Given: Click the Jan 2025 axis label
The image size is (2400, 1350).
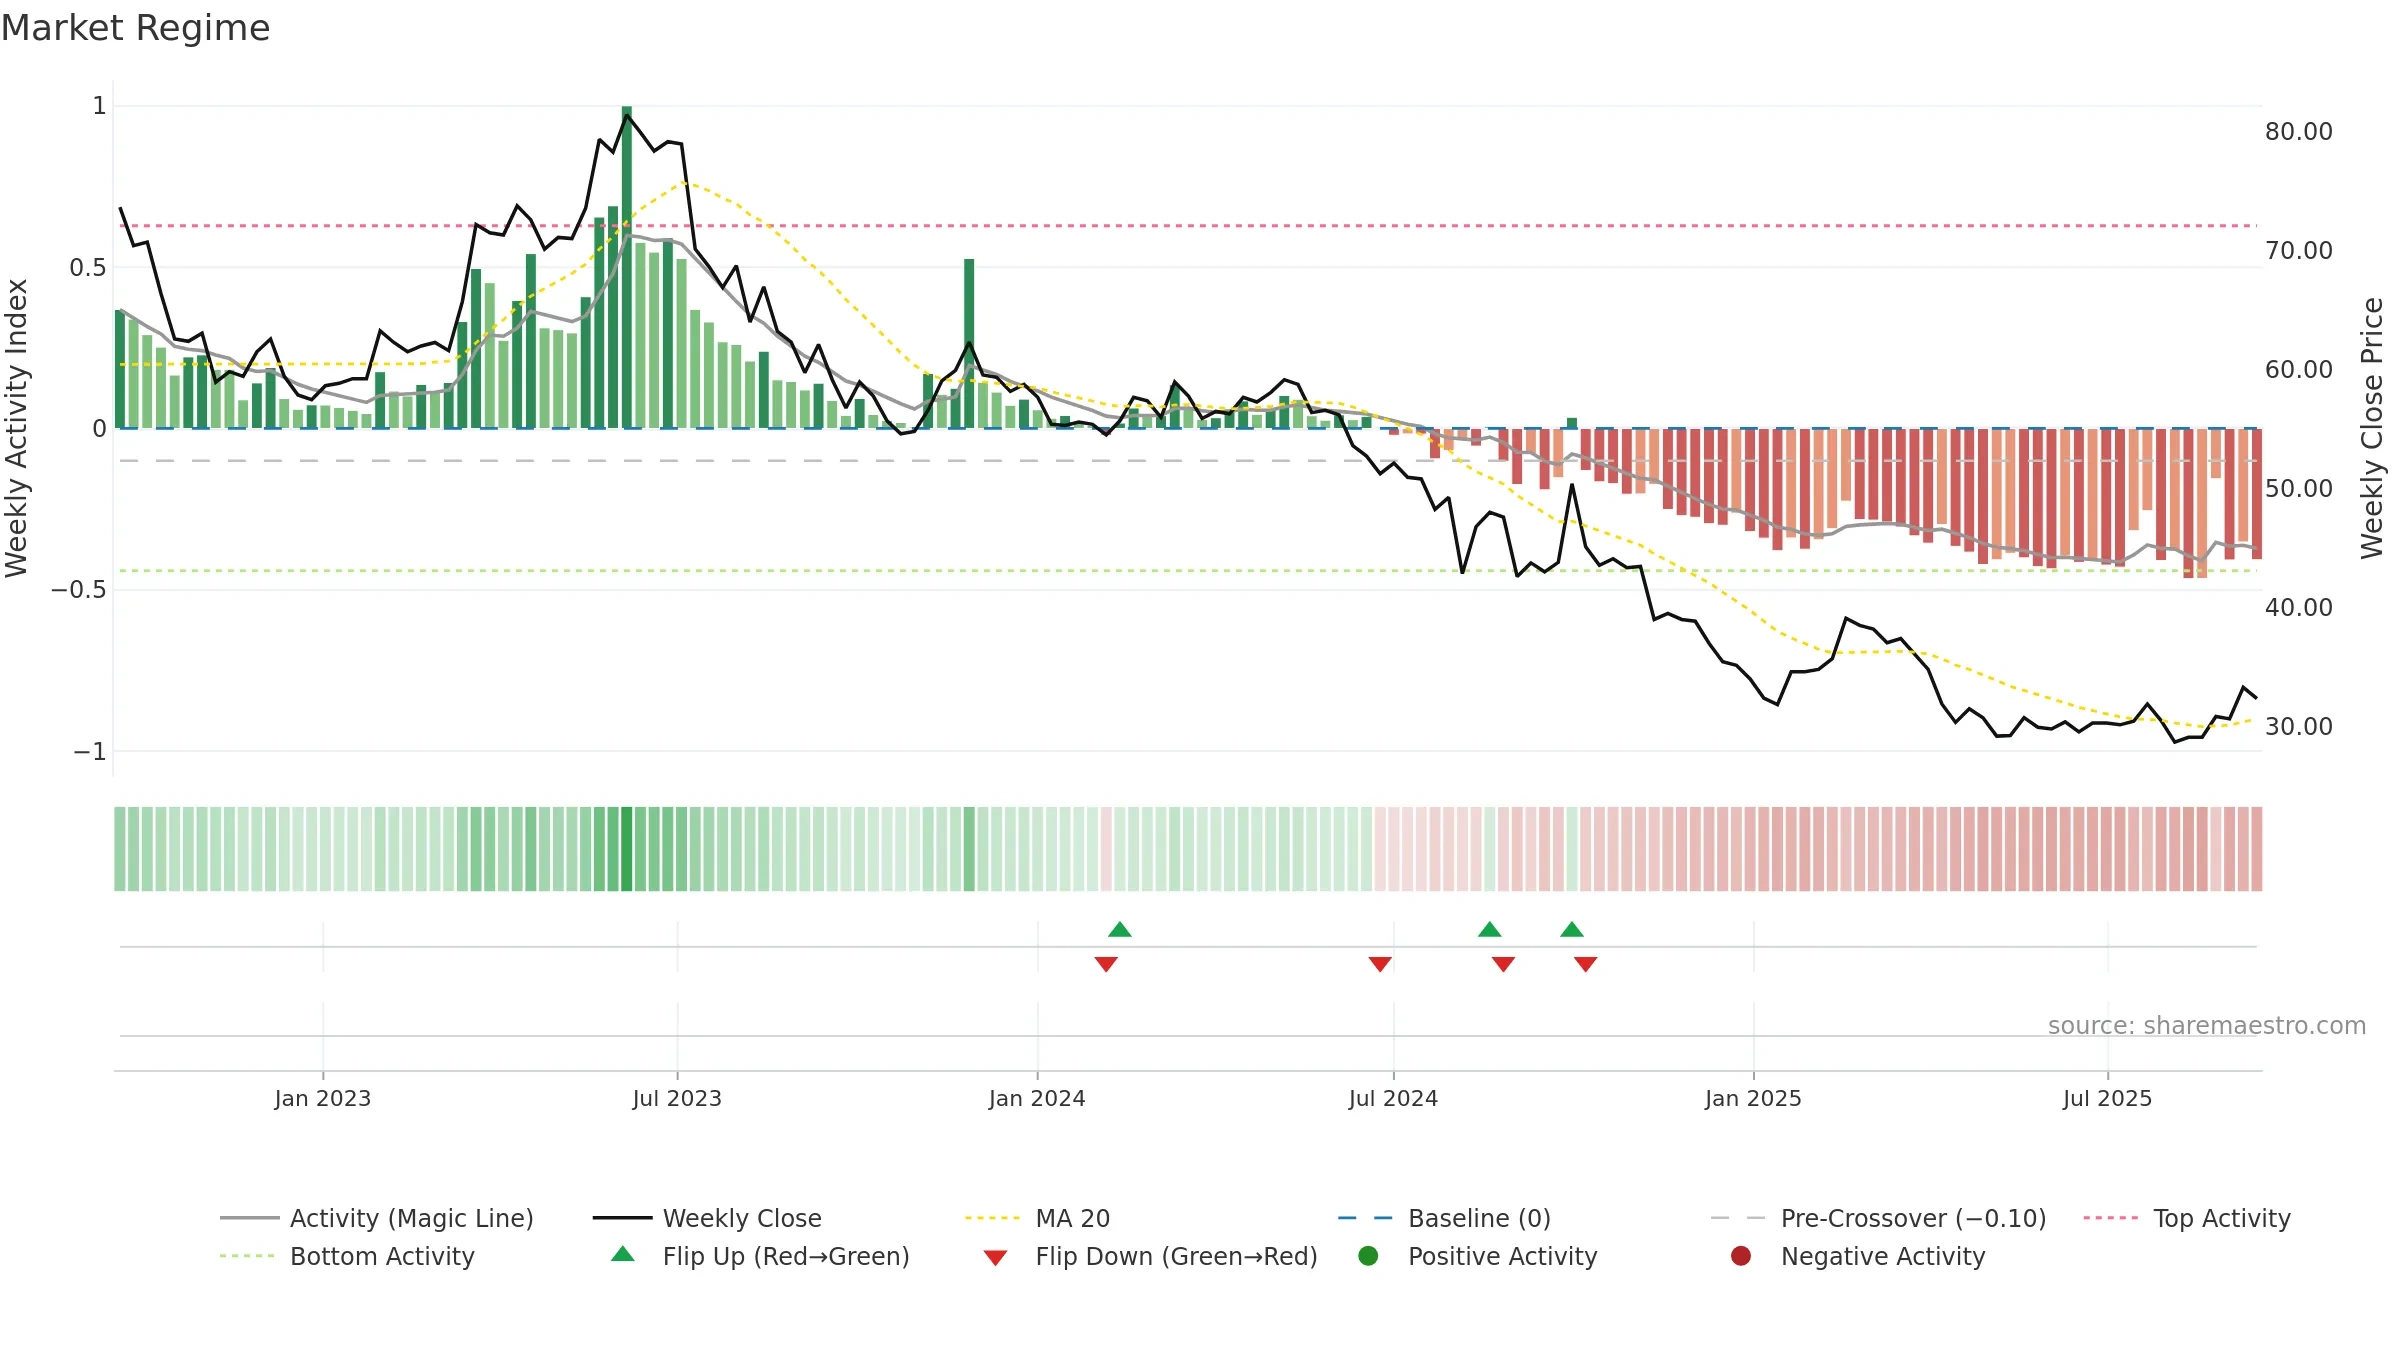Looking at the screenshot, I should coord(1753,1098).
